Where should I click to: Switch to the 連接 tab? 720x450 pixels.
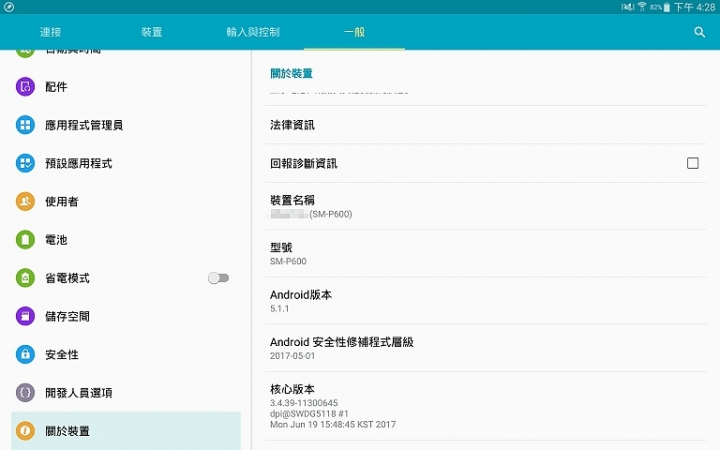[x=51, y=32]
